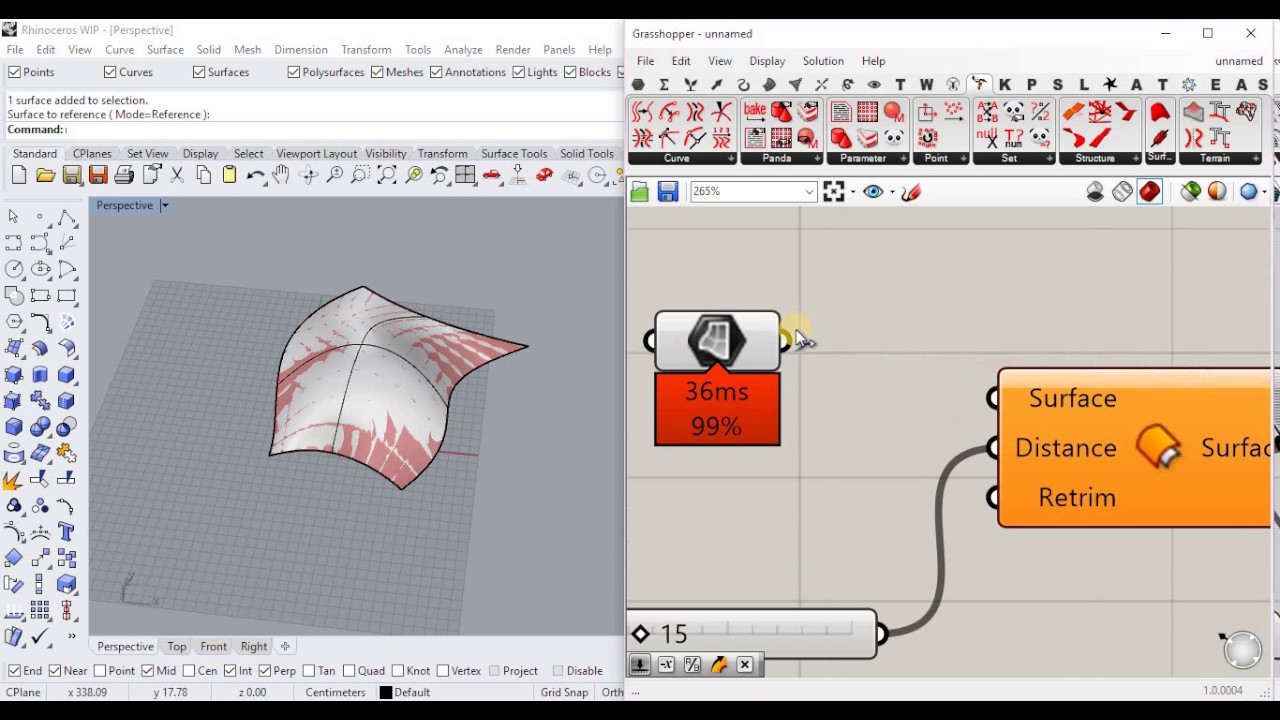
Task: Click the Default layer color swatch
Action: pyautogui.click(x=386, y=693)
